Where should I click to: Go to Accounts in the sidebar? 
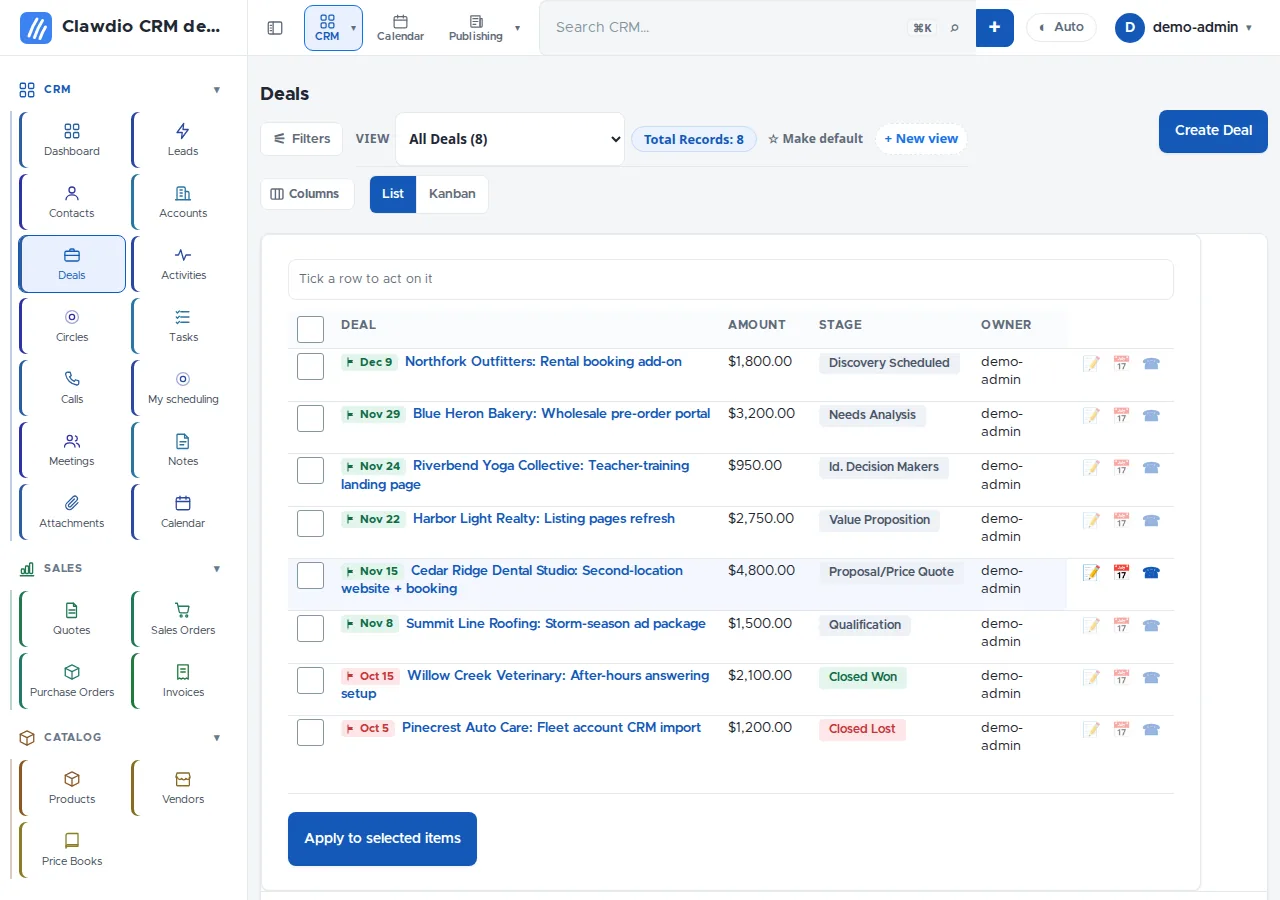pyautogui.click(x=183, y=202)
